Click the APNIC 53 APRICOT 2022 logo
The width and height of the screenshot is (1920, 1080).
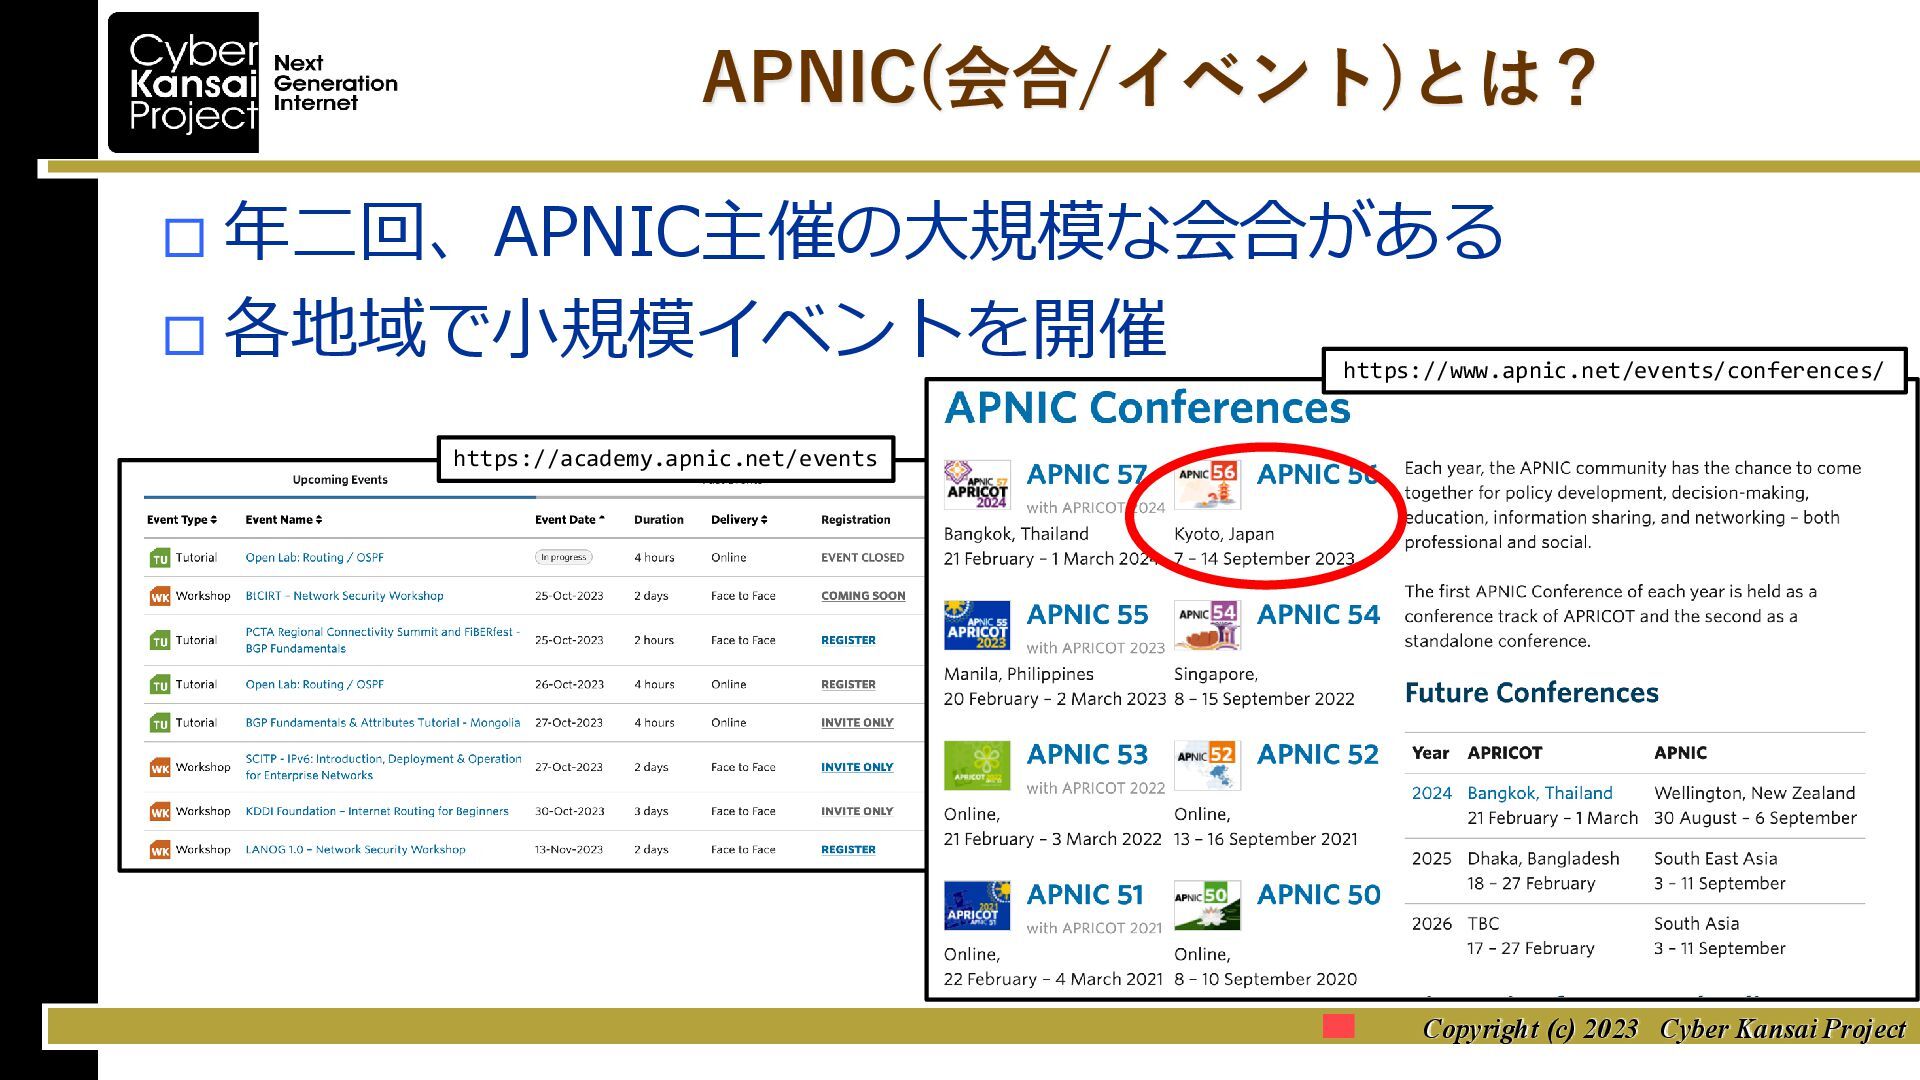pyautogui.click(x=977, y=765)
